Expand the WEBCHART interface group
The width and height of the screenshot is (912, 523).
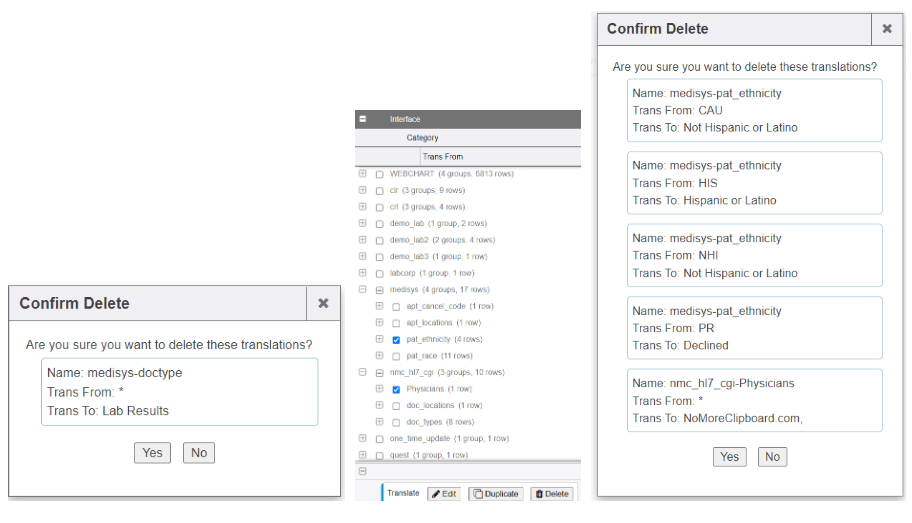pos(362,174)
